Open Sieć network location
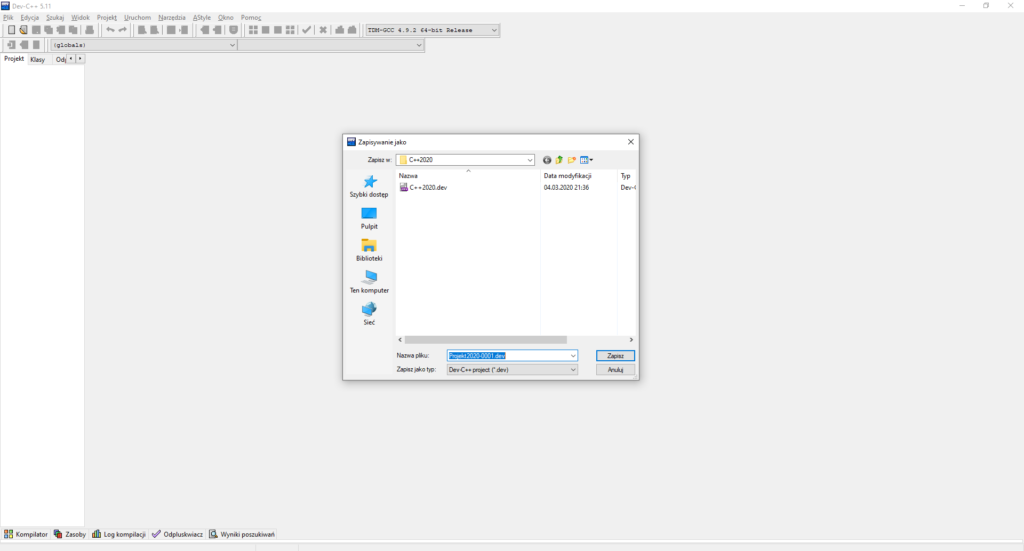The image size is (1024, 551). (369, 311)
